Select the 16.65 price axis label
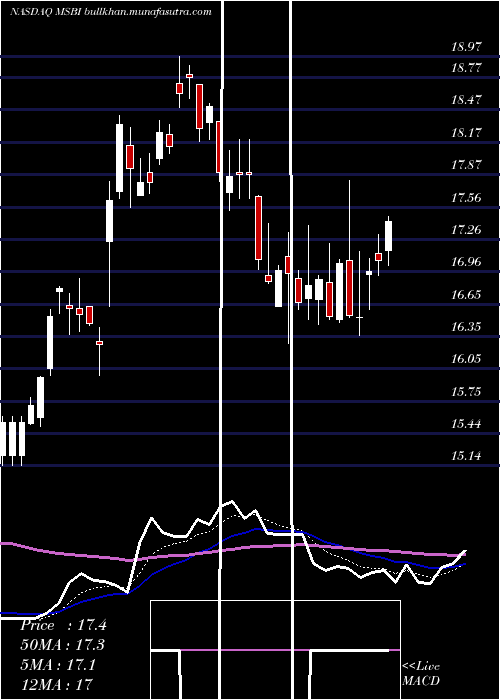Image resolution: width=500 pixels, height=700 pixels. (467, 295)
